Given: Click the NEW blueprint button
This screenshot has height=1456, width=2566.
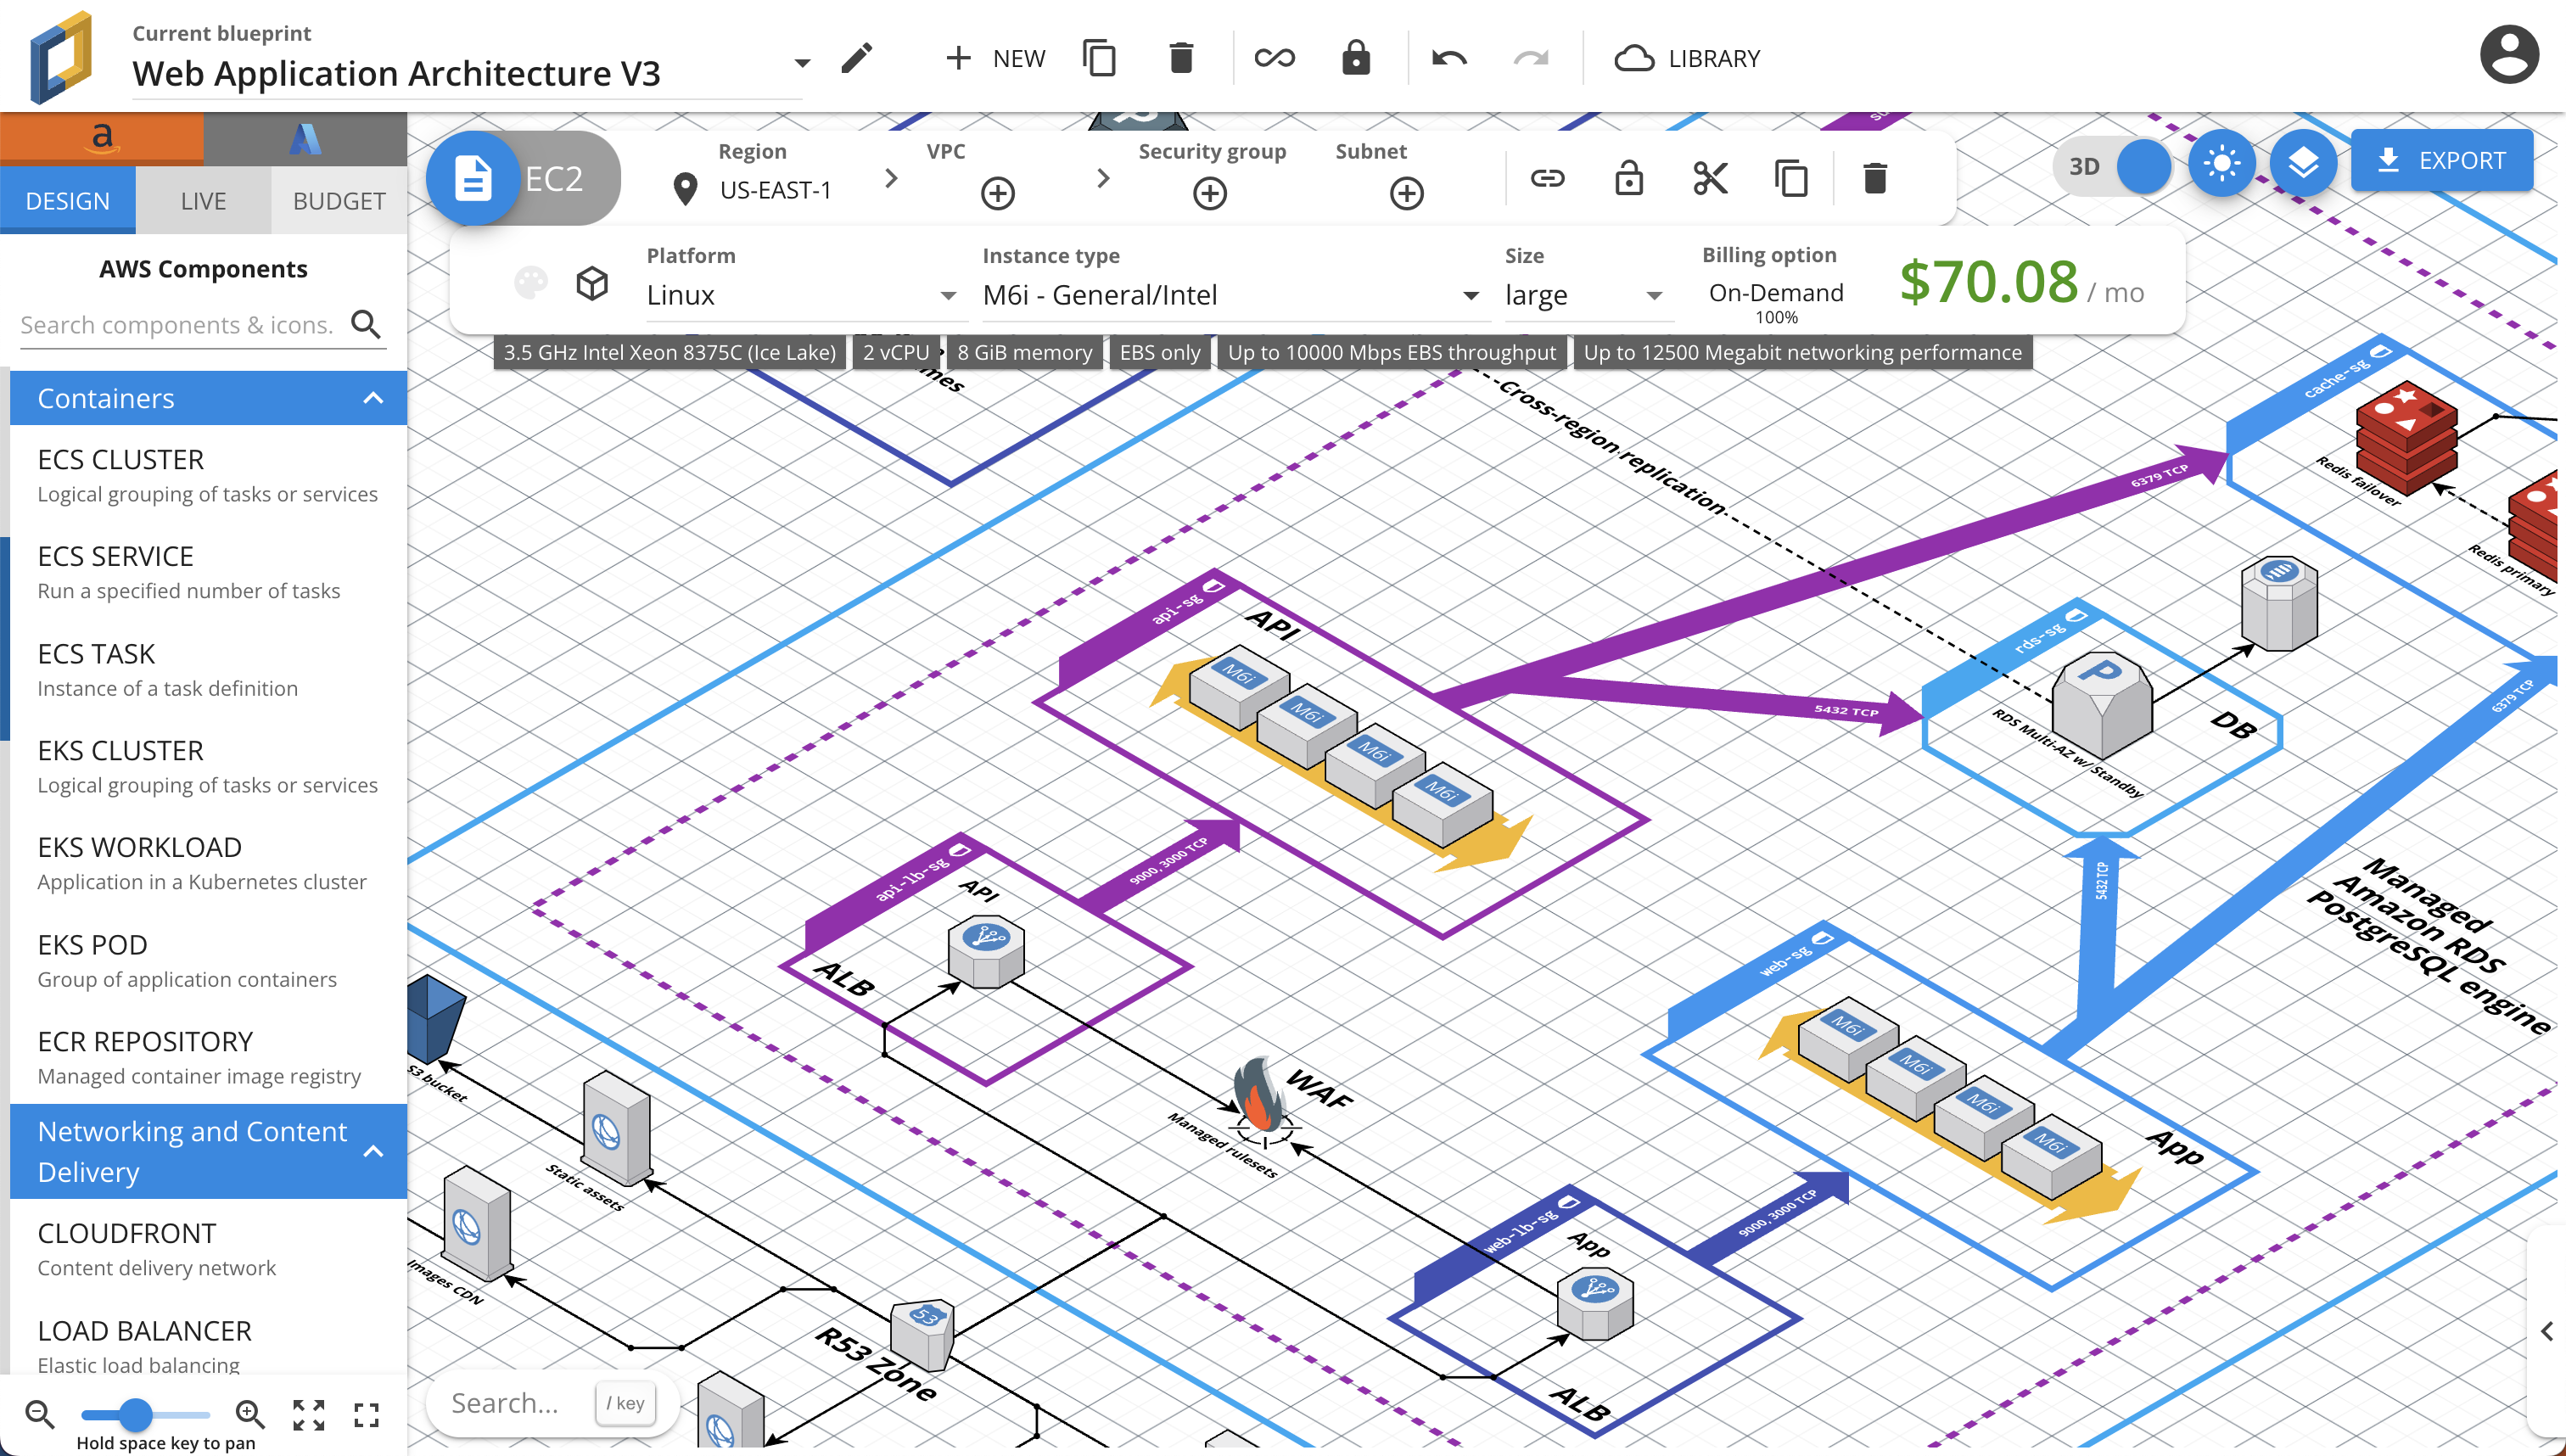Looking at the screenshot, I should tap(995, 58).
